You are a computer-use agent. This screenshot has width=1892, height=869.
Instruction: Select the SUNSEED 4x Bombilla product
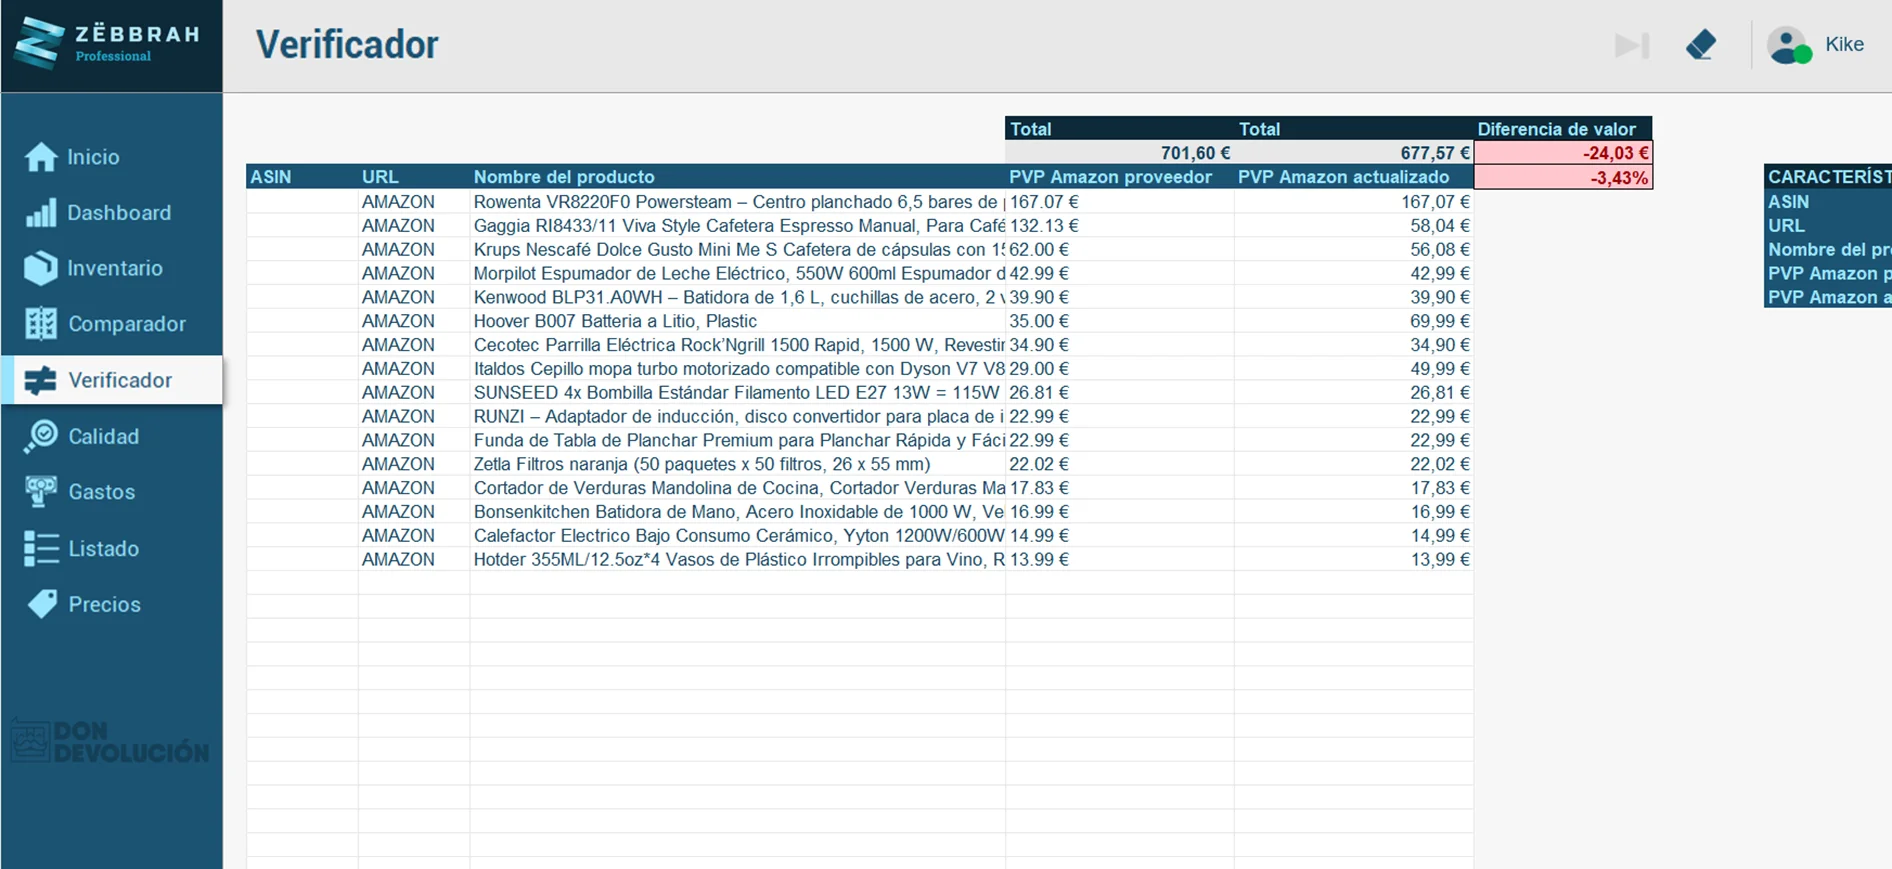[x=738, y=393]
